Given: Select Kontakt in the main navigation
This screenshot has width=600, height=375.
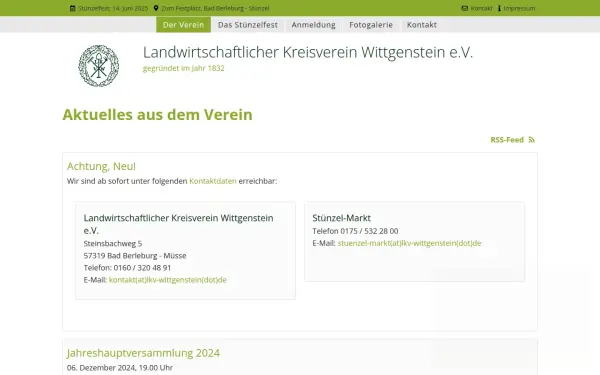Looking at the screenshot, I should [x=422, y=25].
